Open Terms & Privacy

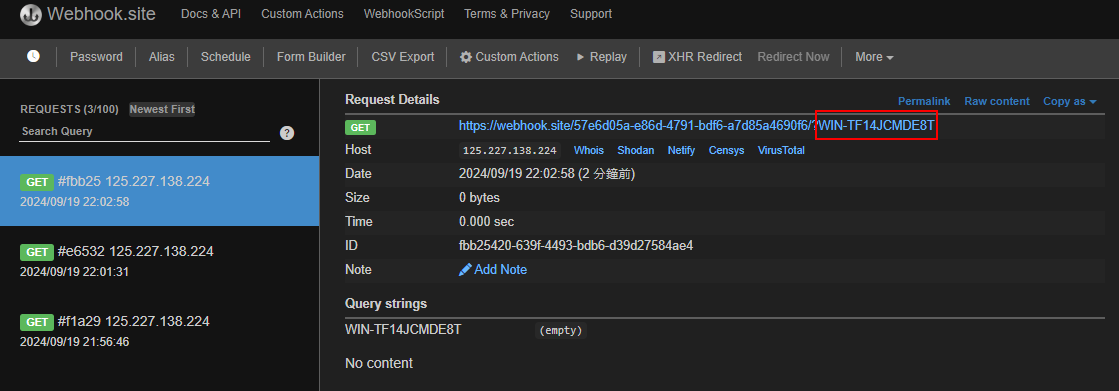pos(507,14)
